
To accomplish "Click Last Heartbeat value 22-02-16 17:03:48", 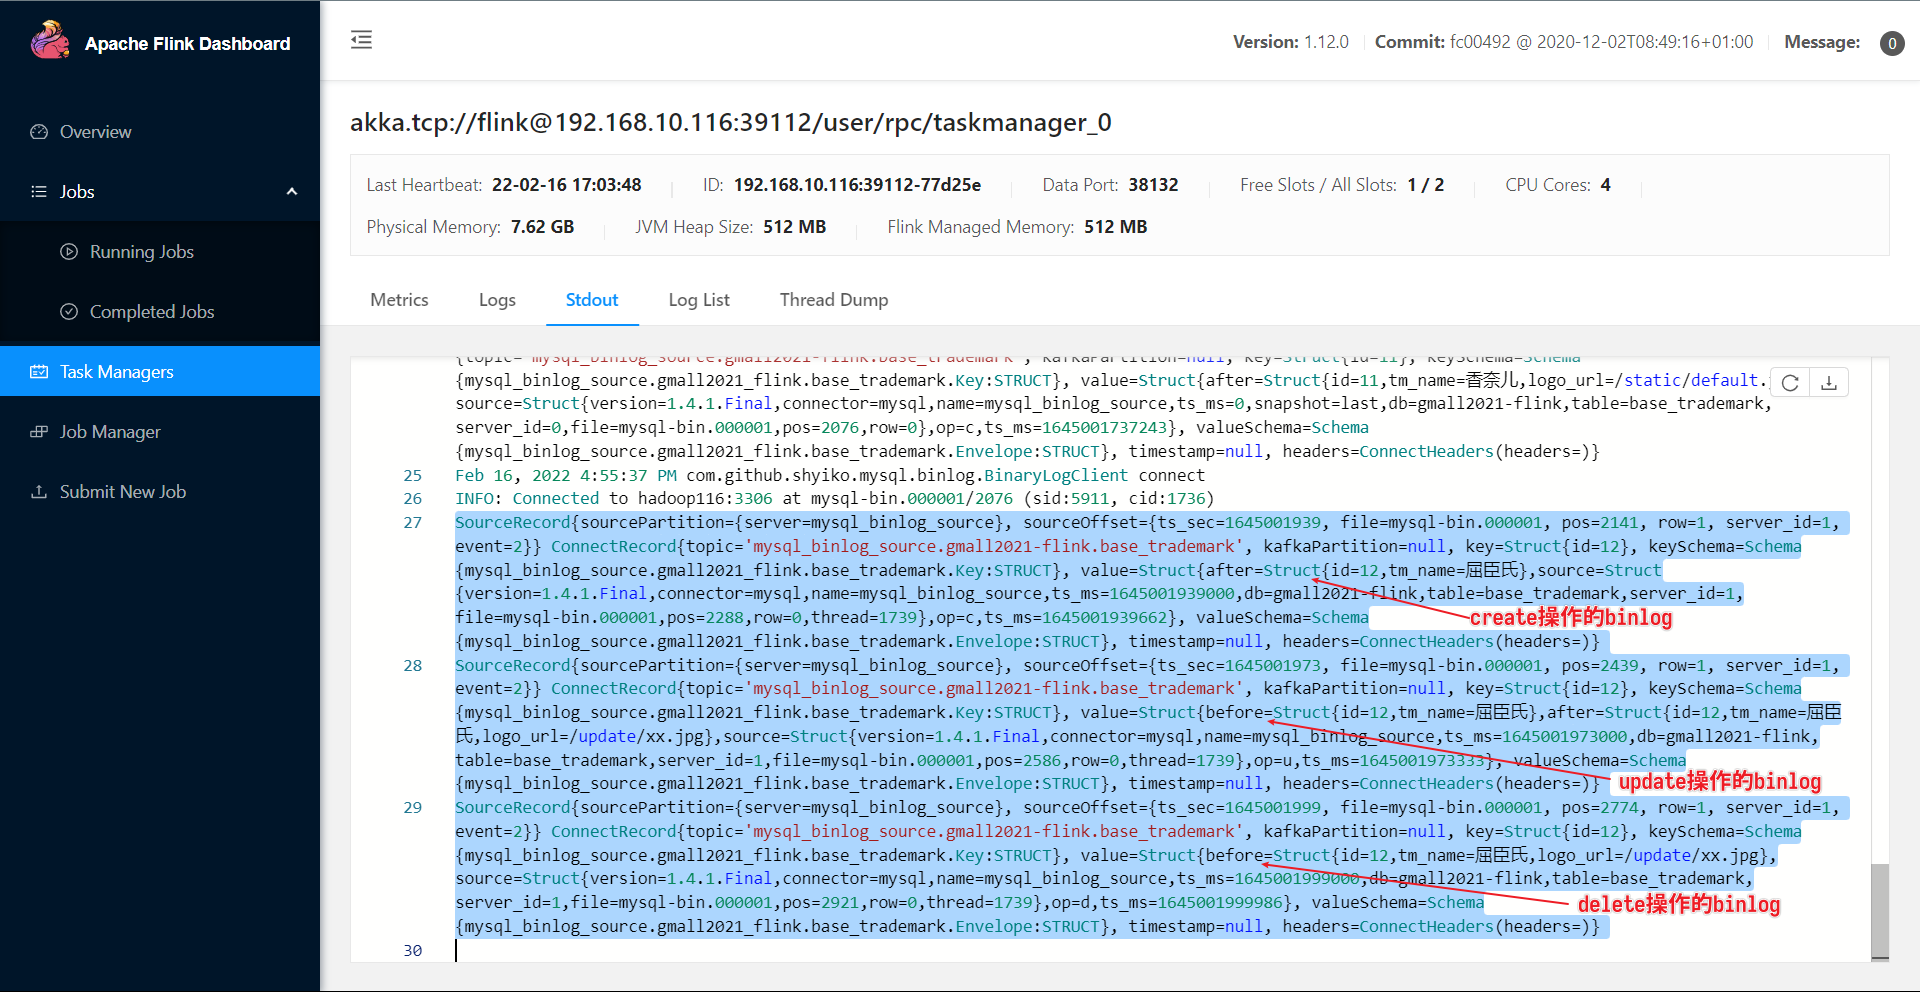I will [566, 185].
